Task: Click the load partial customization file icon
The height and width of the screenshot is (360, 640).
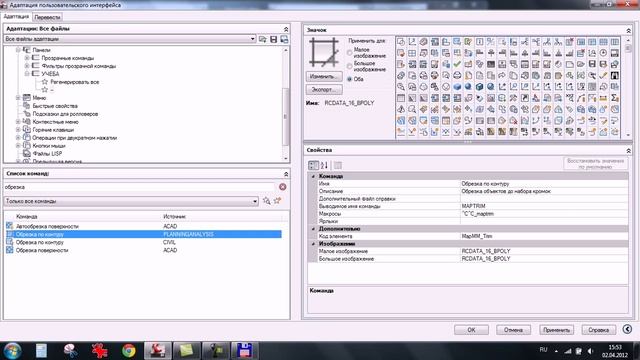Action: tap(263, 39)
